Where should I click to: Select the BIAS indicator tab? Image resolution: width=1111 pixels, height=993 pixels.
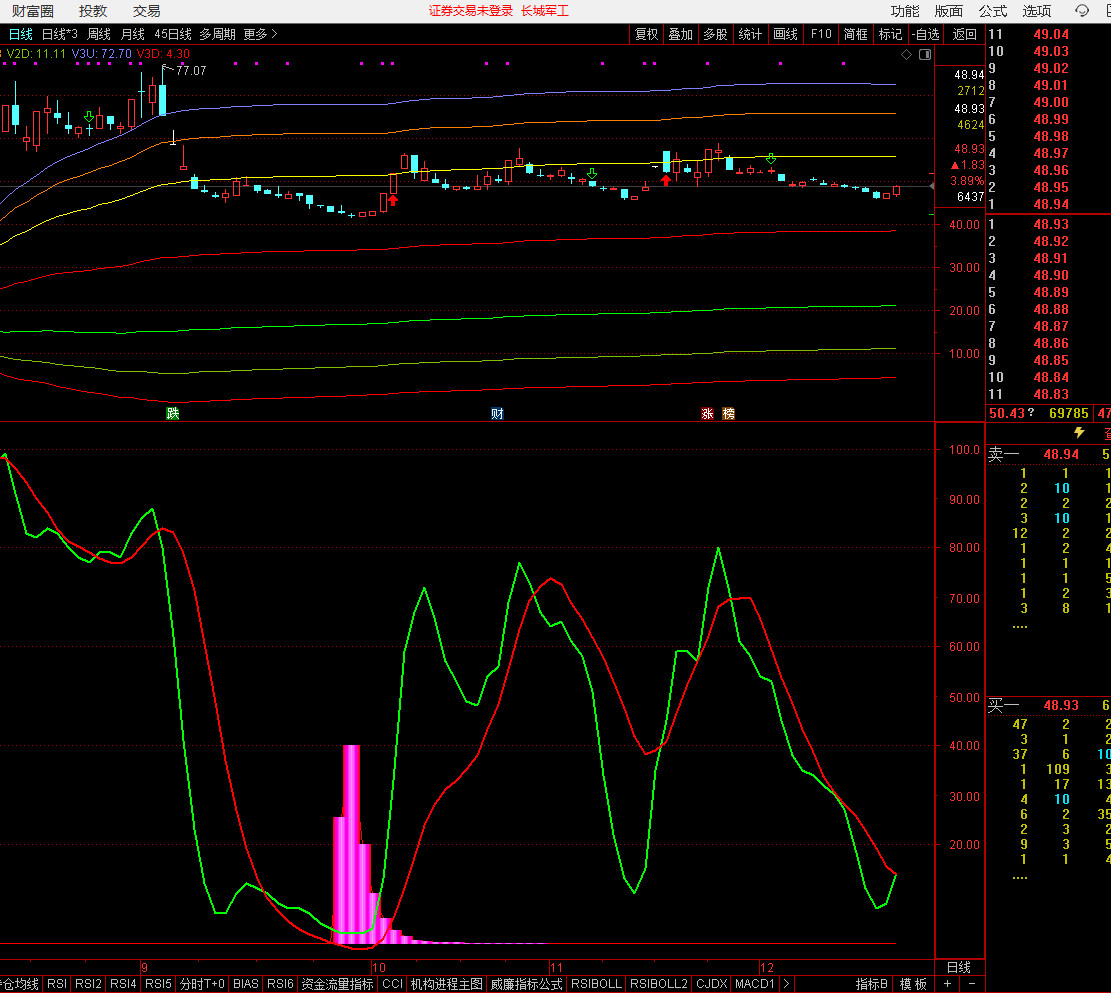245,984
